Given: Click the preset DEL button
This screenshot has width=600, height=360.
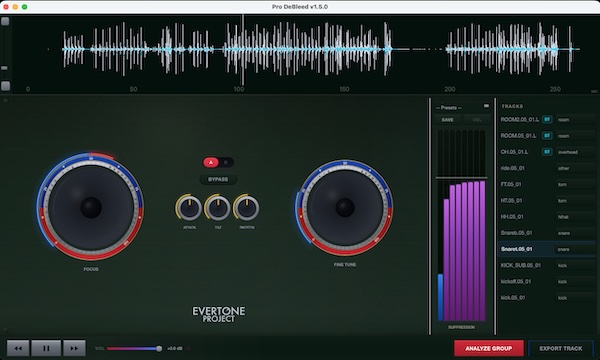Looking at the screenshot, I should [477, 120].
